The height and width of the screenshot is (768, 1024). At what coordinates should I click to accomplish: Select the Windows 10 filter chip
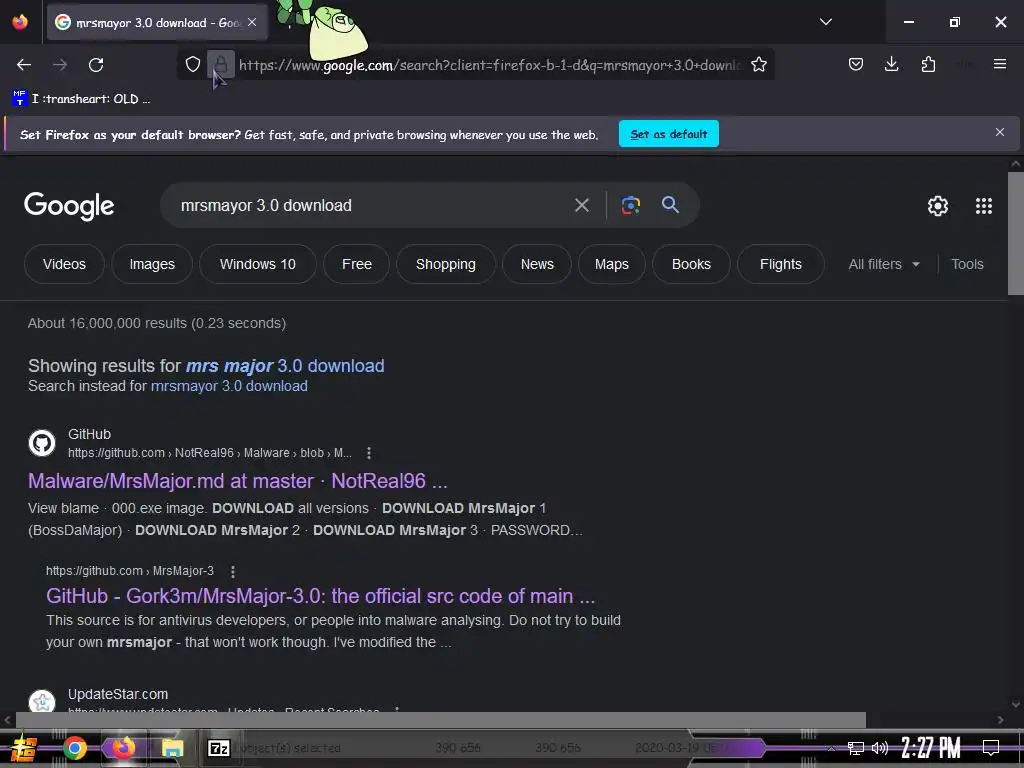pos(258,264)
